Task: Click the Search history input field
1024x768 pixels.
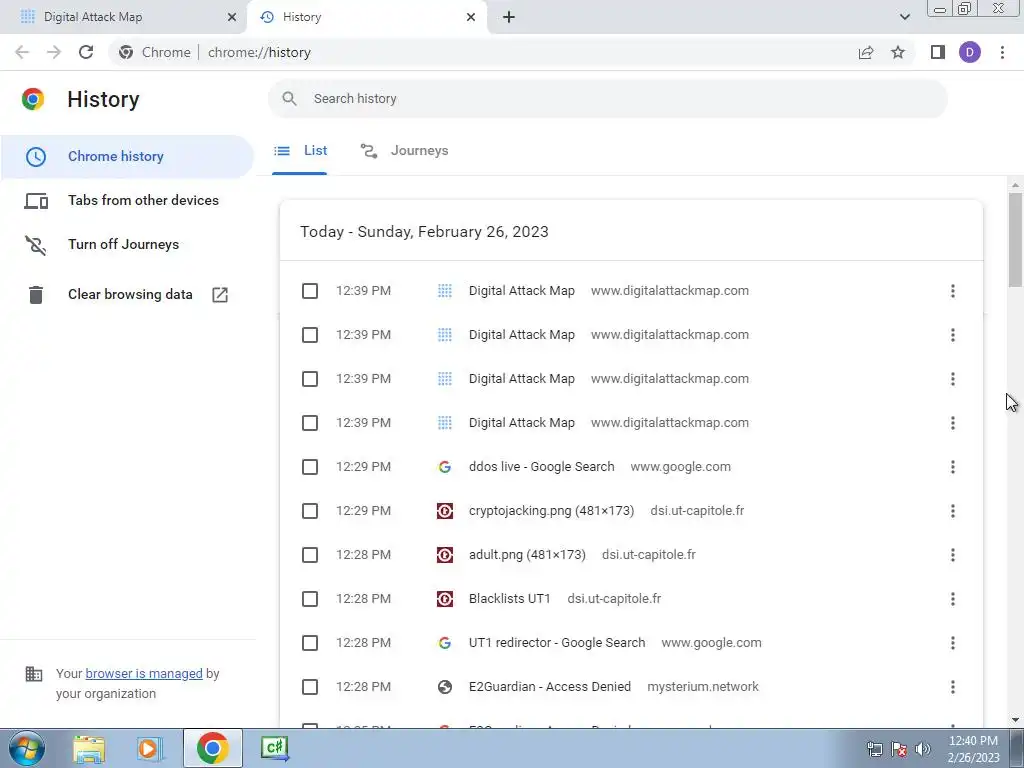Action: click(x=607, y=99)
